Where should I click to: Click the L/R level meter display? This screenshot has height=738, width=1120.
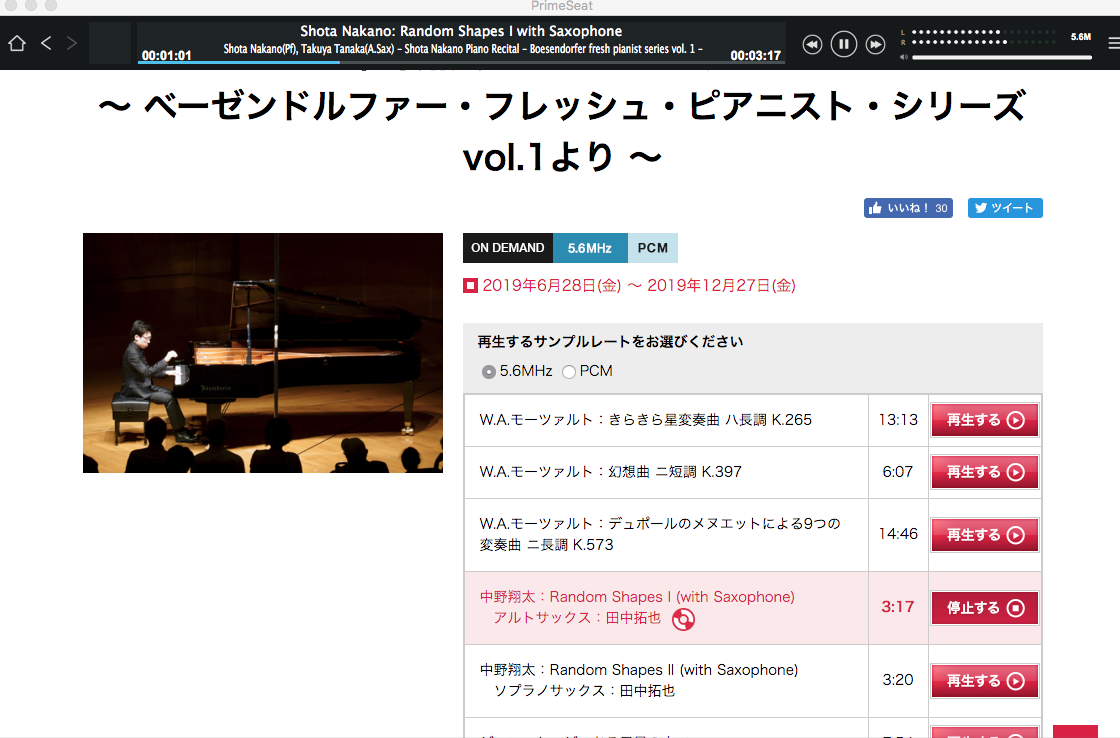(x=978, y=37)
